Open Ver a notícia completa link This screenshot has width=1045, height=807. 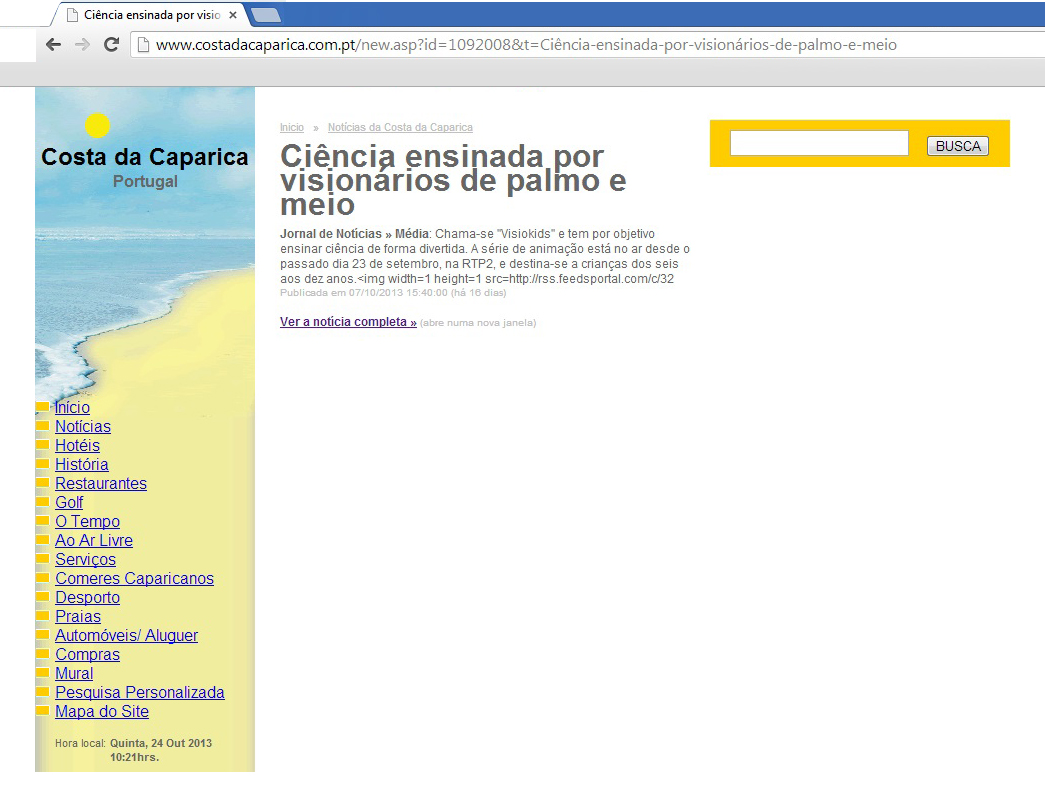348,322
